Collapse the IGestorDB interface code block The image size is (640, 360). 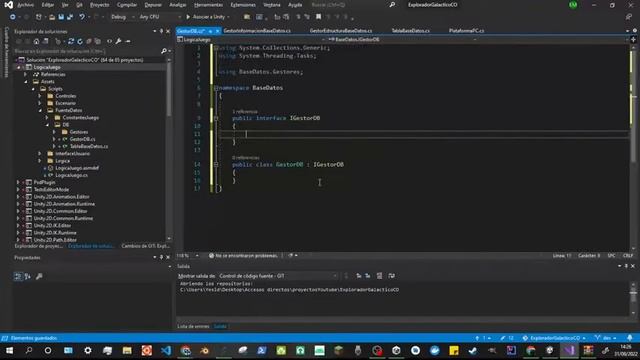216,118
